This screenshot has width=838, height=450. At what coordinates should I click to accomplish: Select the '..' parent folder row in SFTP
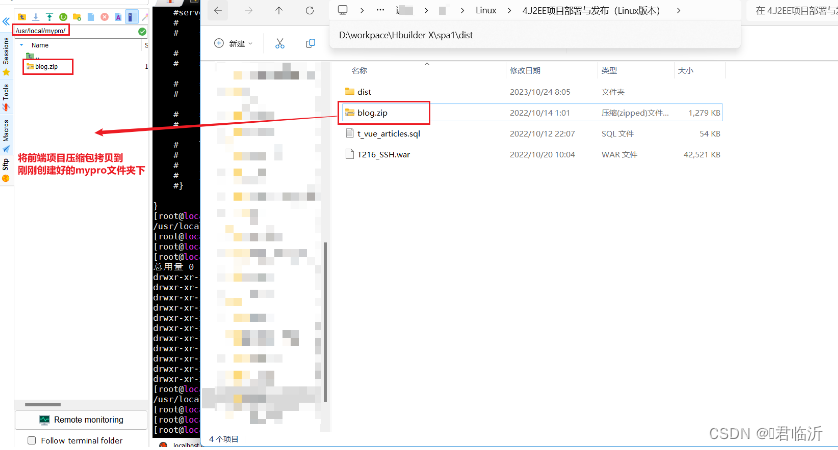pyautogui.click(x=33, y=56)
